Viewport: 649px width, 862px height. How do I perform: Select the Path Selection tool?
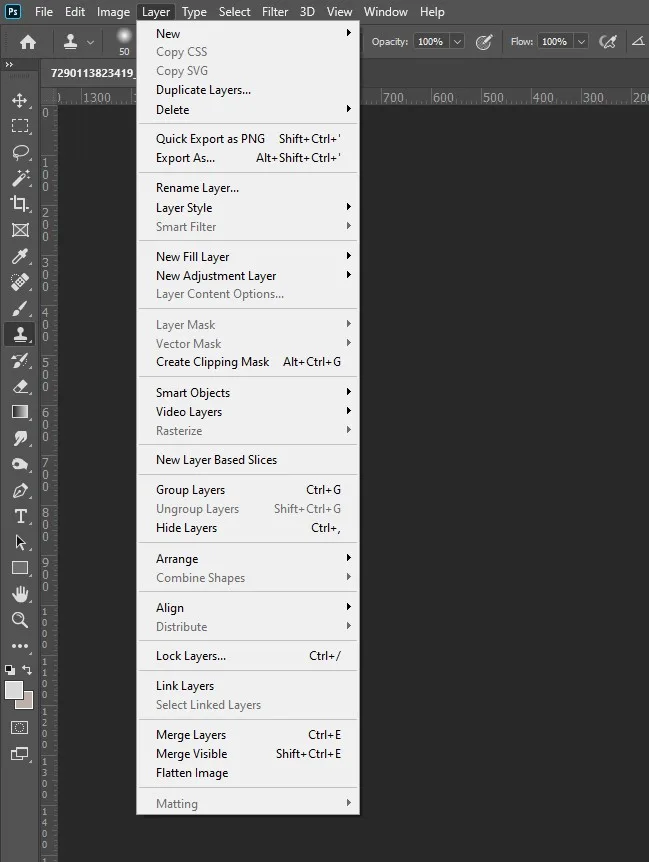pos(20,543)
